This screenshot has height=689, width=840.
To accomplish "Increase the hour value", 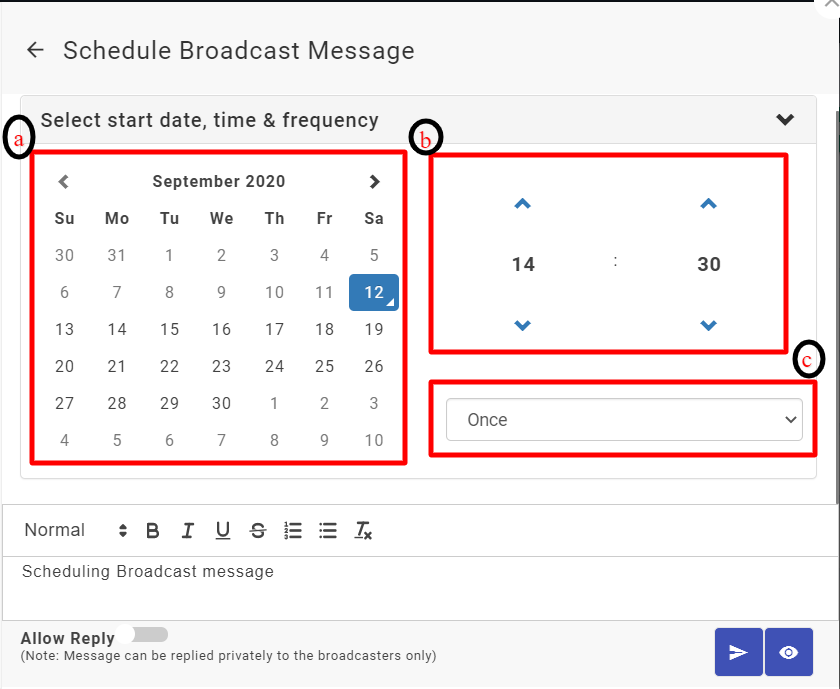I will click(x=522, y=204).
